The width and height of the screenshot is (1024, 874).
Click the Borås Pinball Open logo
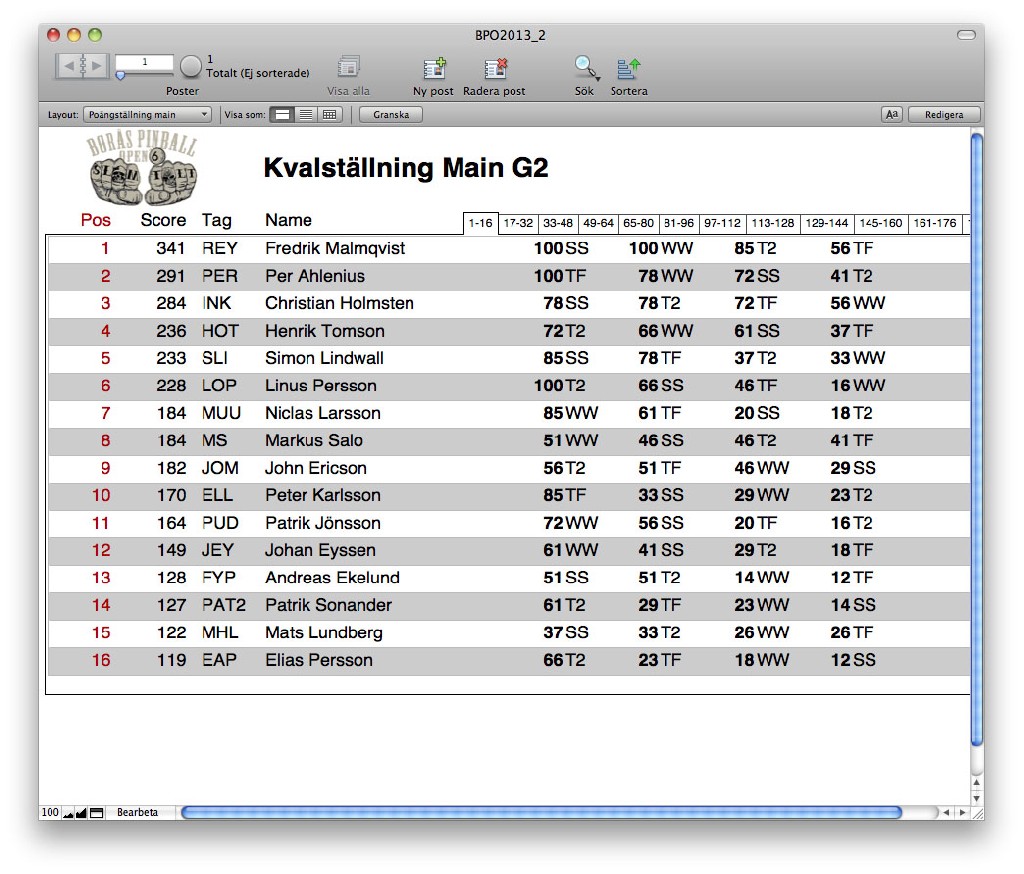pyautogui.click(x=142, y=167)
